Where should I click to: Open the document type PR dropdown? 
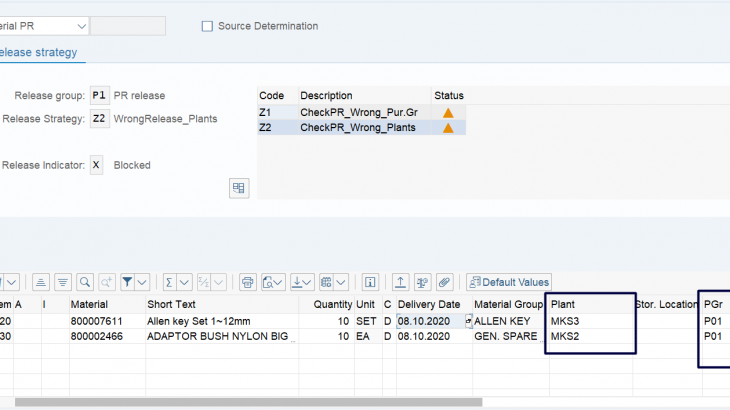[81, 26]
